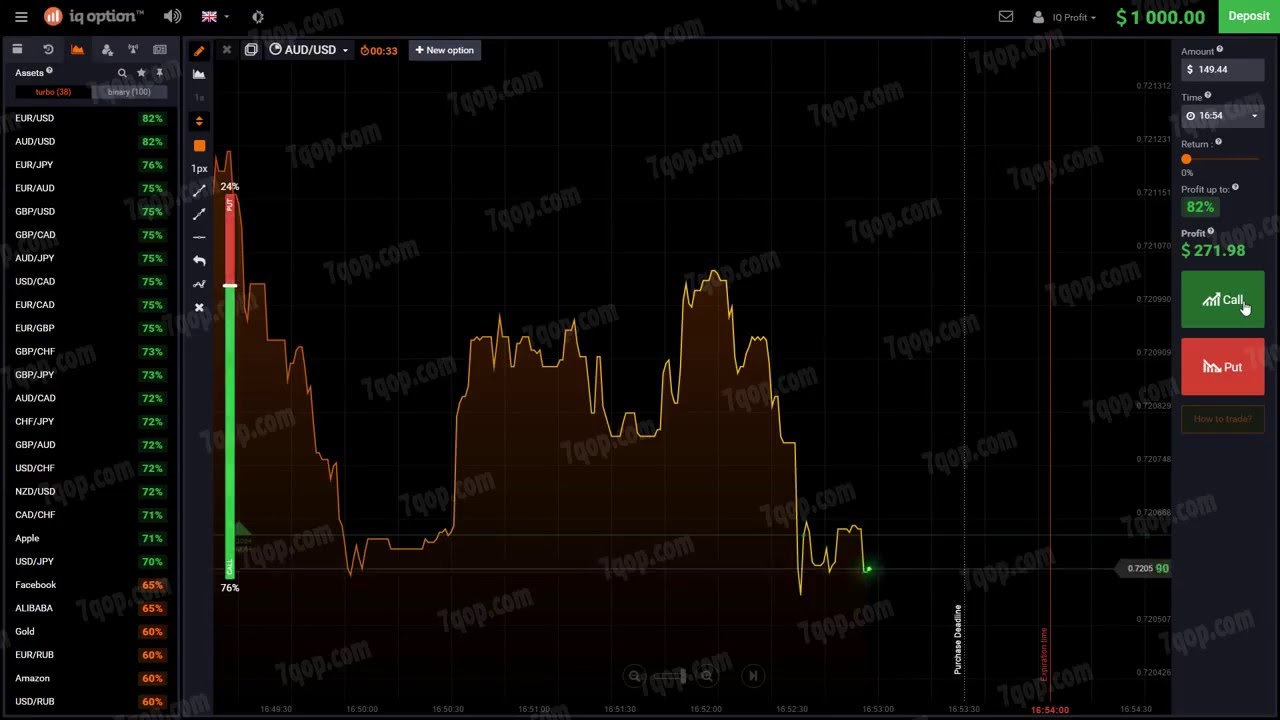Viewport: 1280px width, 720px height.
Task: Show favorite assets with star icon
Action: pos(141,73)
